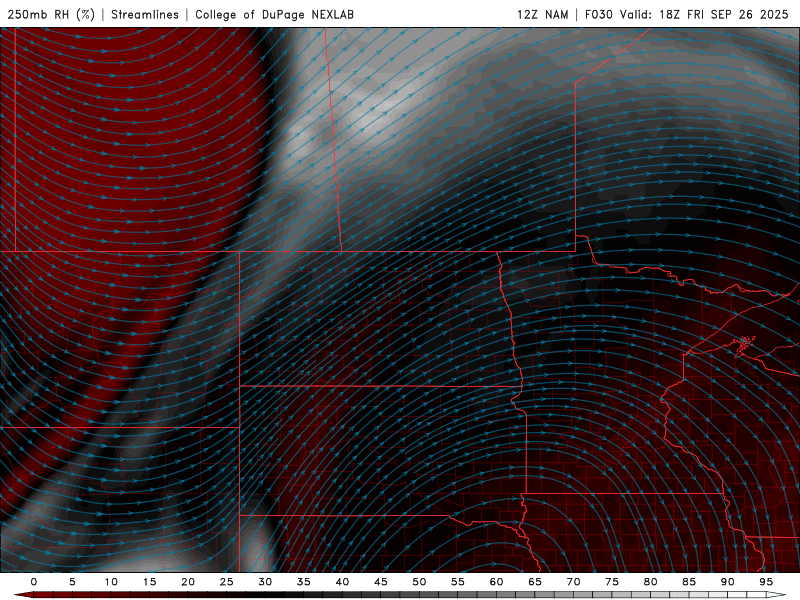Click the '50' value on the color scale
This screenshot has height=600, width=800.
point(419,582)
